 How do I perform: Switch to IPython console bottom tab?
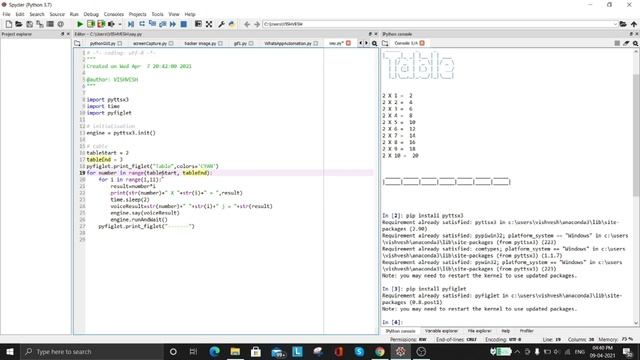pos(400,331)
